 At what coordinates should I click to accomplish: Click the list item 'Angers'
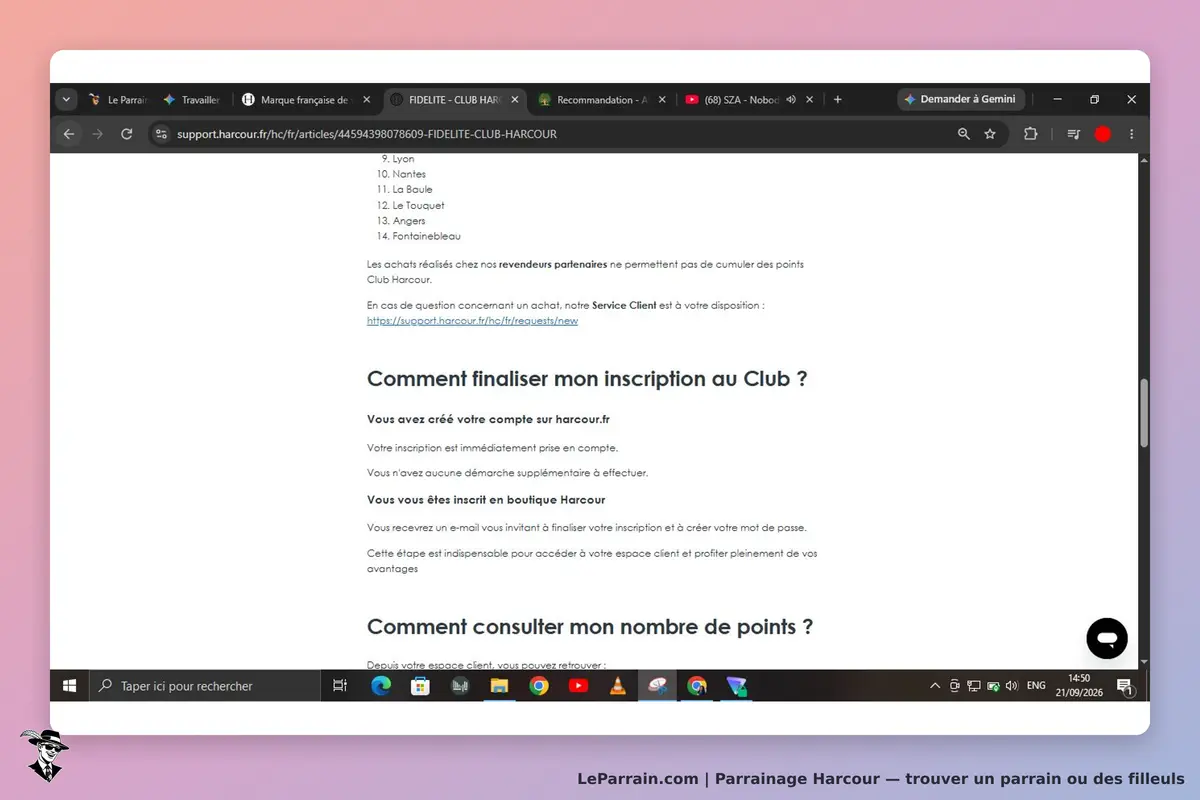click(409, 220)
